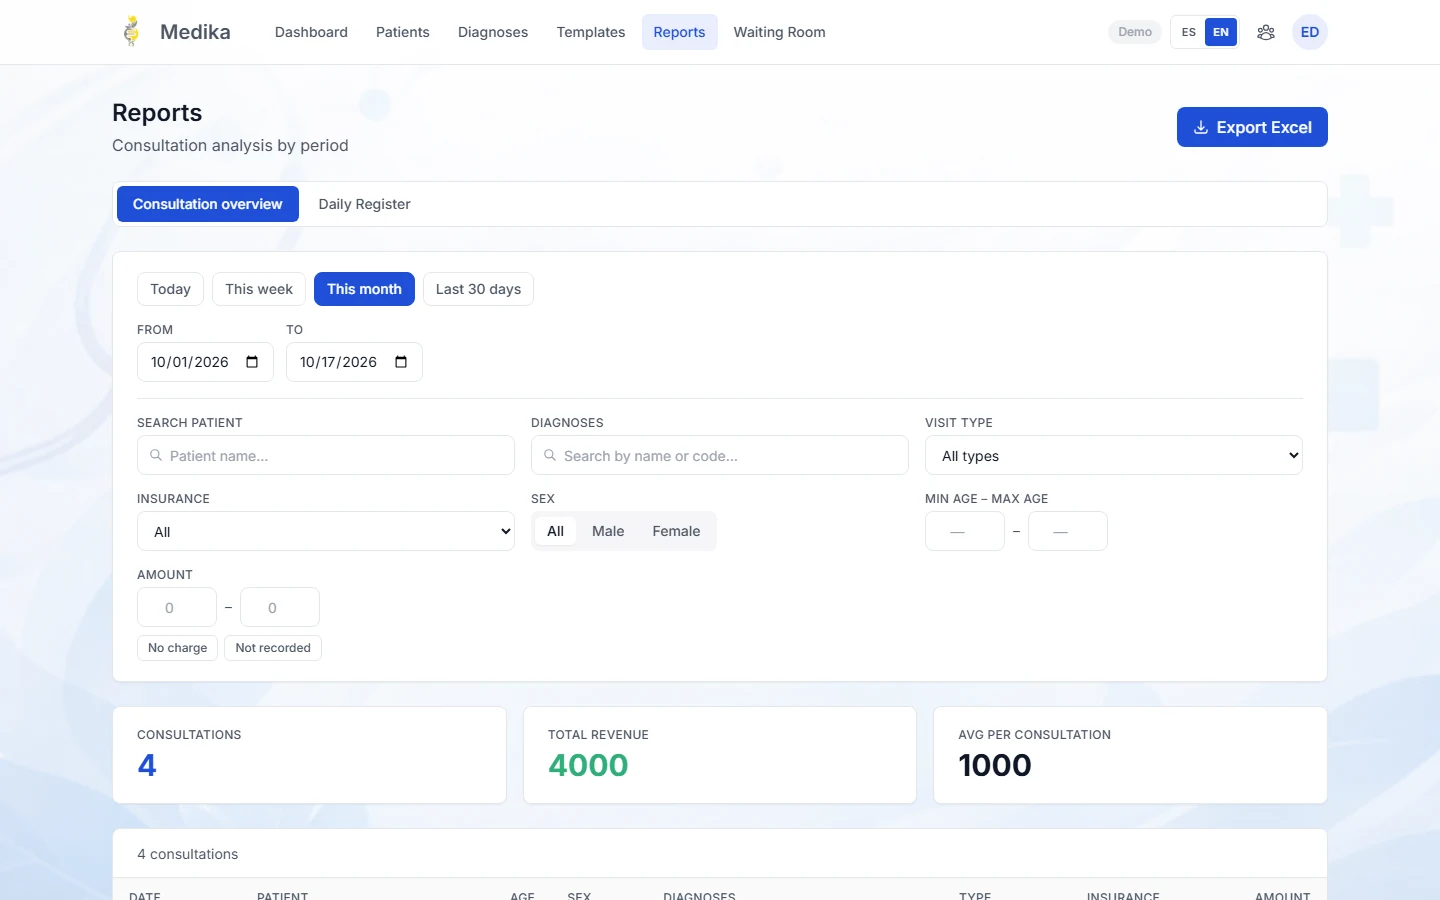
Task: Click the magnifier icon in Search Patient
Action: pyautogui.click(x=156, y=455)
